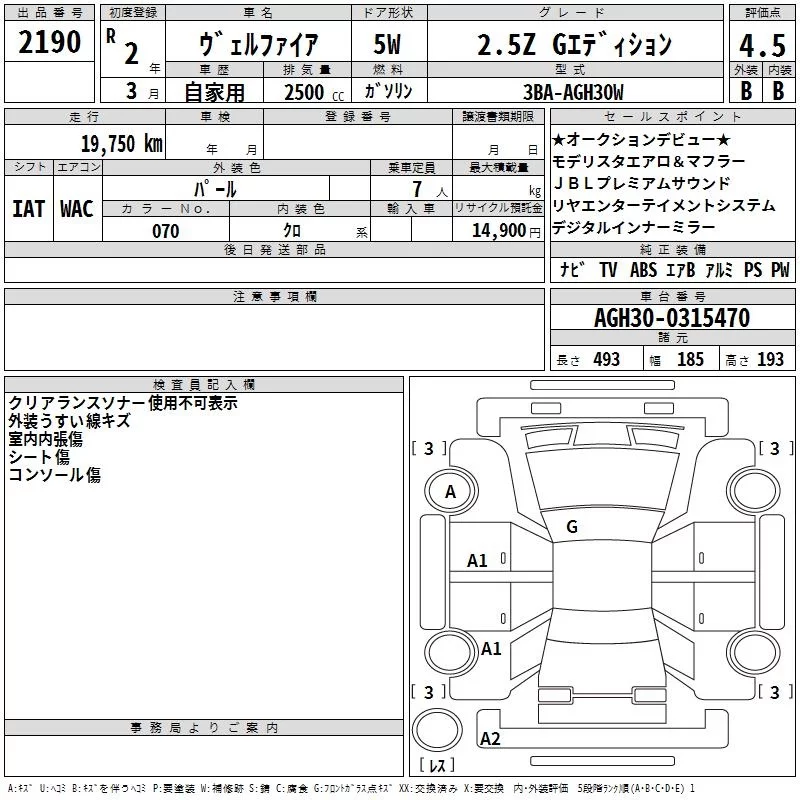
Task: Select the car name ヴェルファイア
Action: coord(259,44)
